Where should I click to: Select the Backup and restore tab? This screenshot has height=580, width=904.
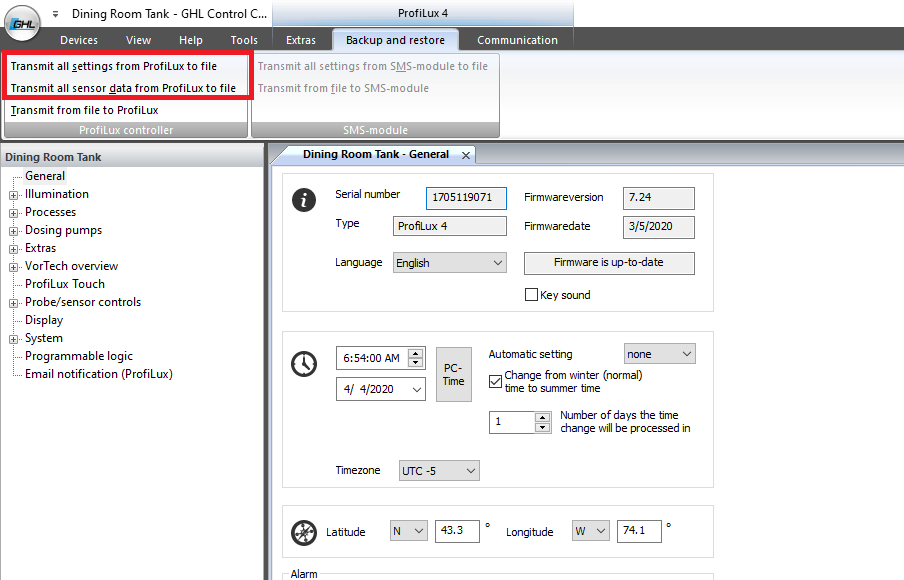click(396, 40)
